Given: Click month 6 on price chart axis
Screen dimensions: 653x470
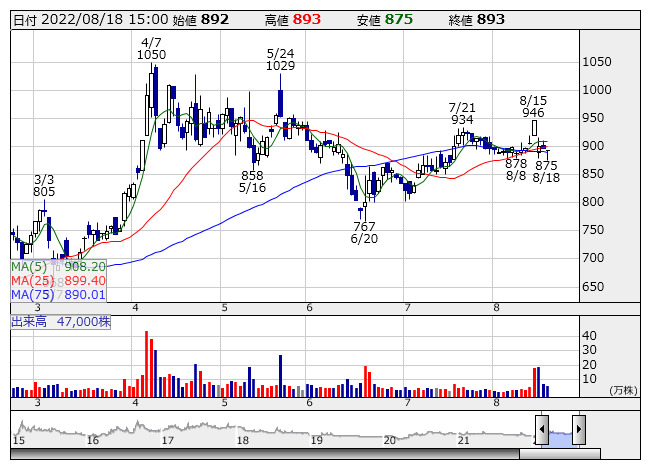Looking at the screenshot, I should 309,308.
